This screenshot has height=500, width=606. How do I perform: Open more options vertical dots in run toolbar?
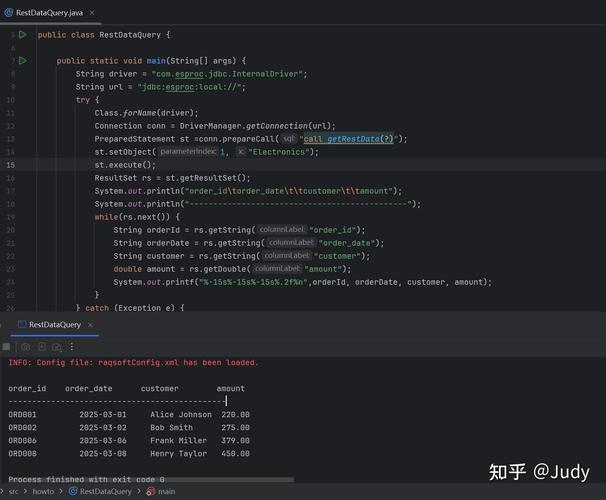71,347
